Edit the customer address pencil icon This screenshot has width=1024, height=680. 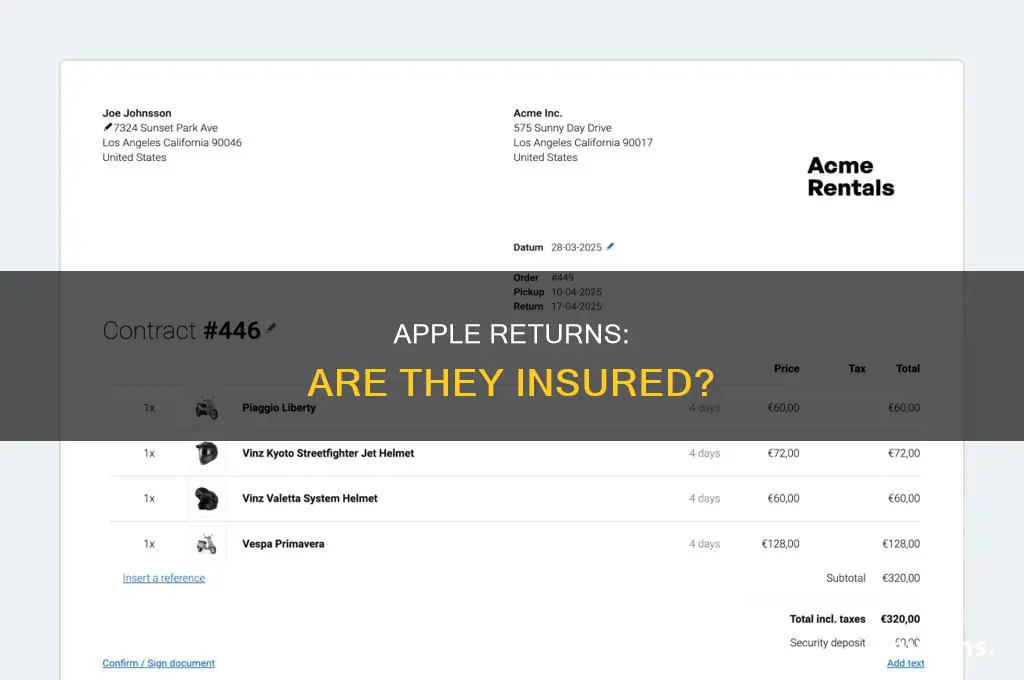click(x=108, y=127)
